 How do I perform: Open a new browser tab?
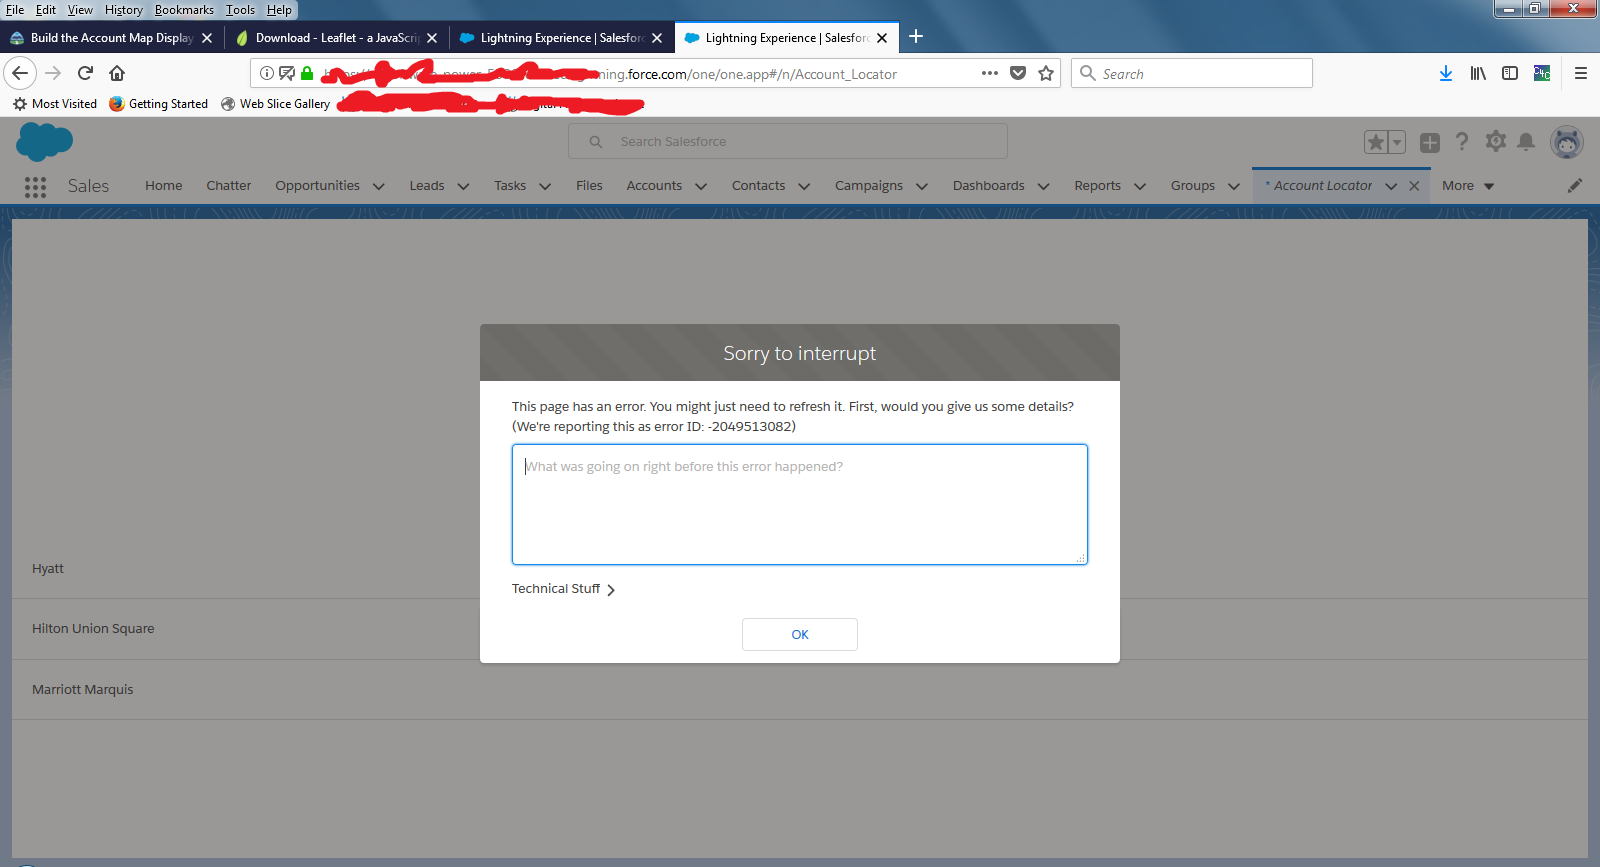(916, 37)
